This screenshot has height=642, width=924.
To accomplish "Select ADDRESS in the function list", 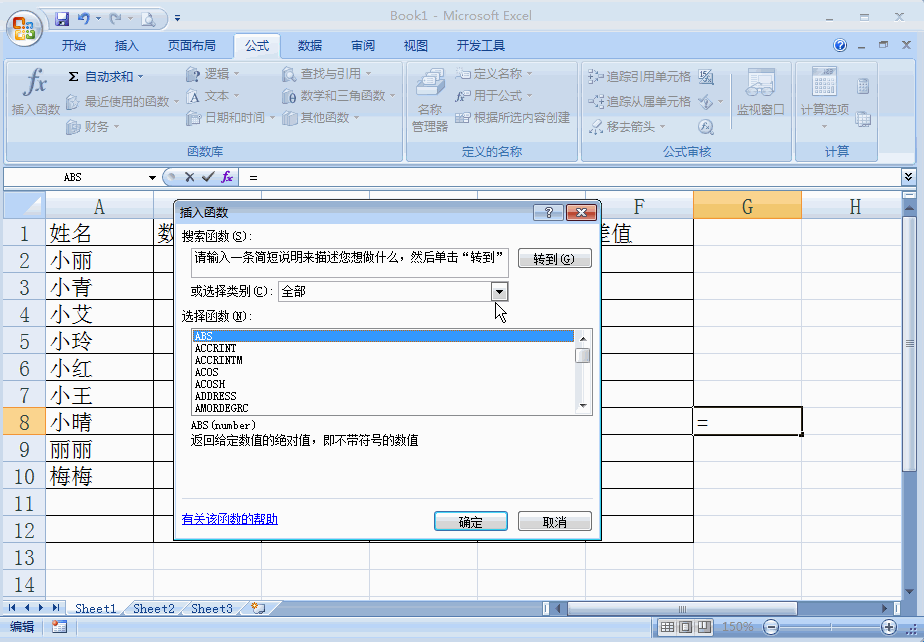I will pyautogui.click(x=384, y=396).
